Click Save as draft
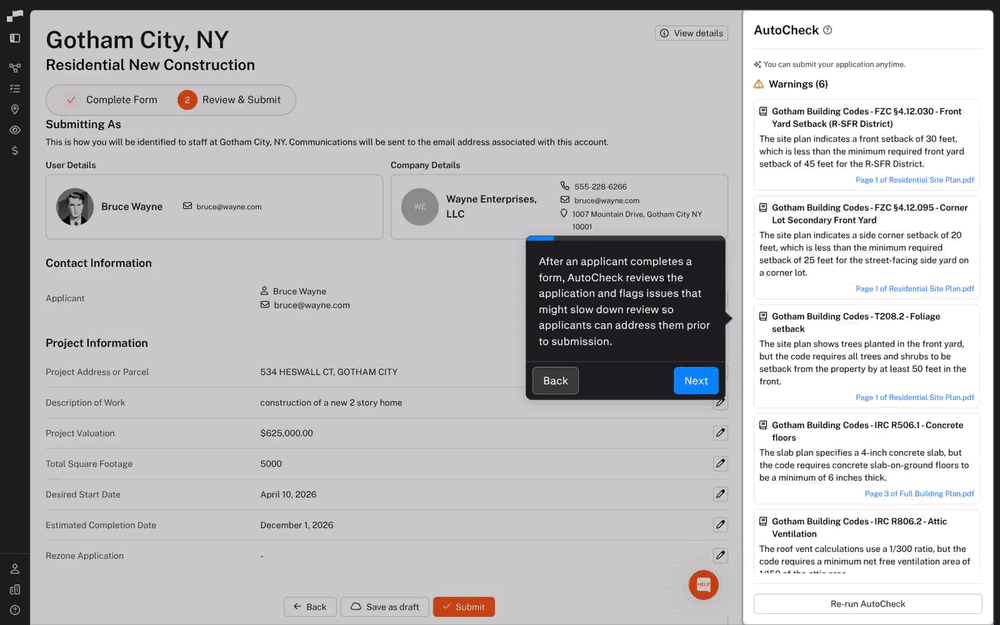Viewport: 1000px width, 625px height. pyautogui.click(x=384, y=606)
